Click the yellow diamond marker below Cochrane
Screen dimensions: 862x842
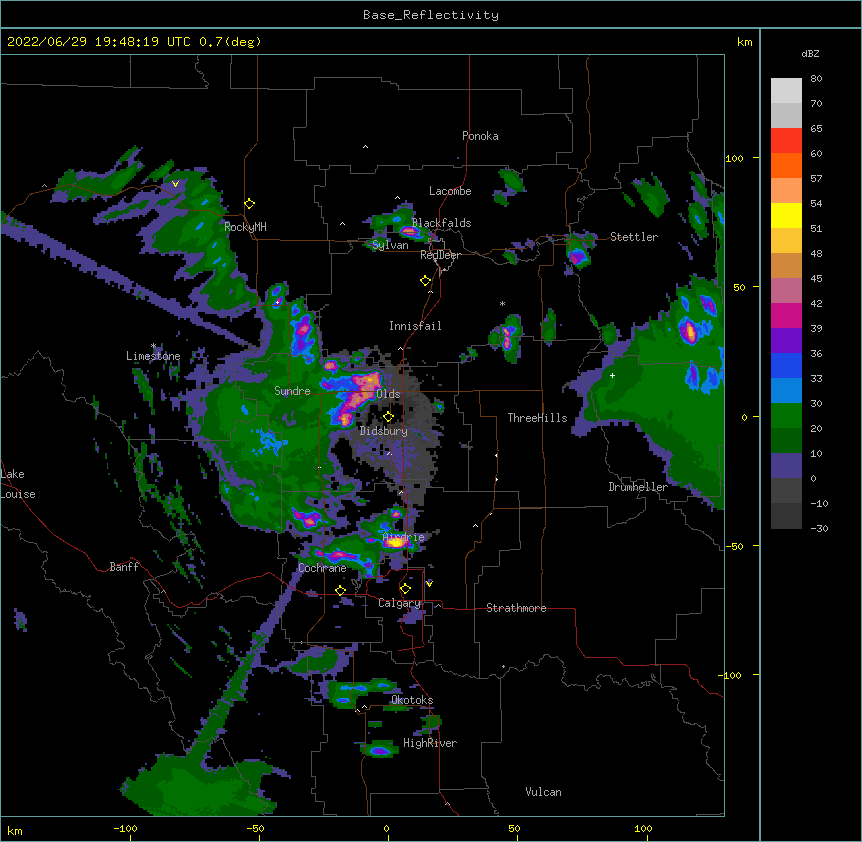click(340, 591)
